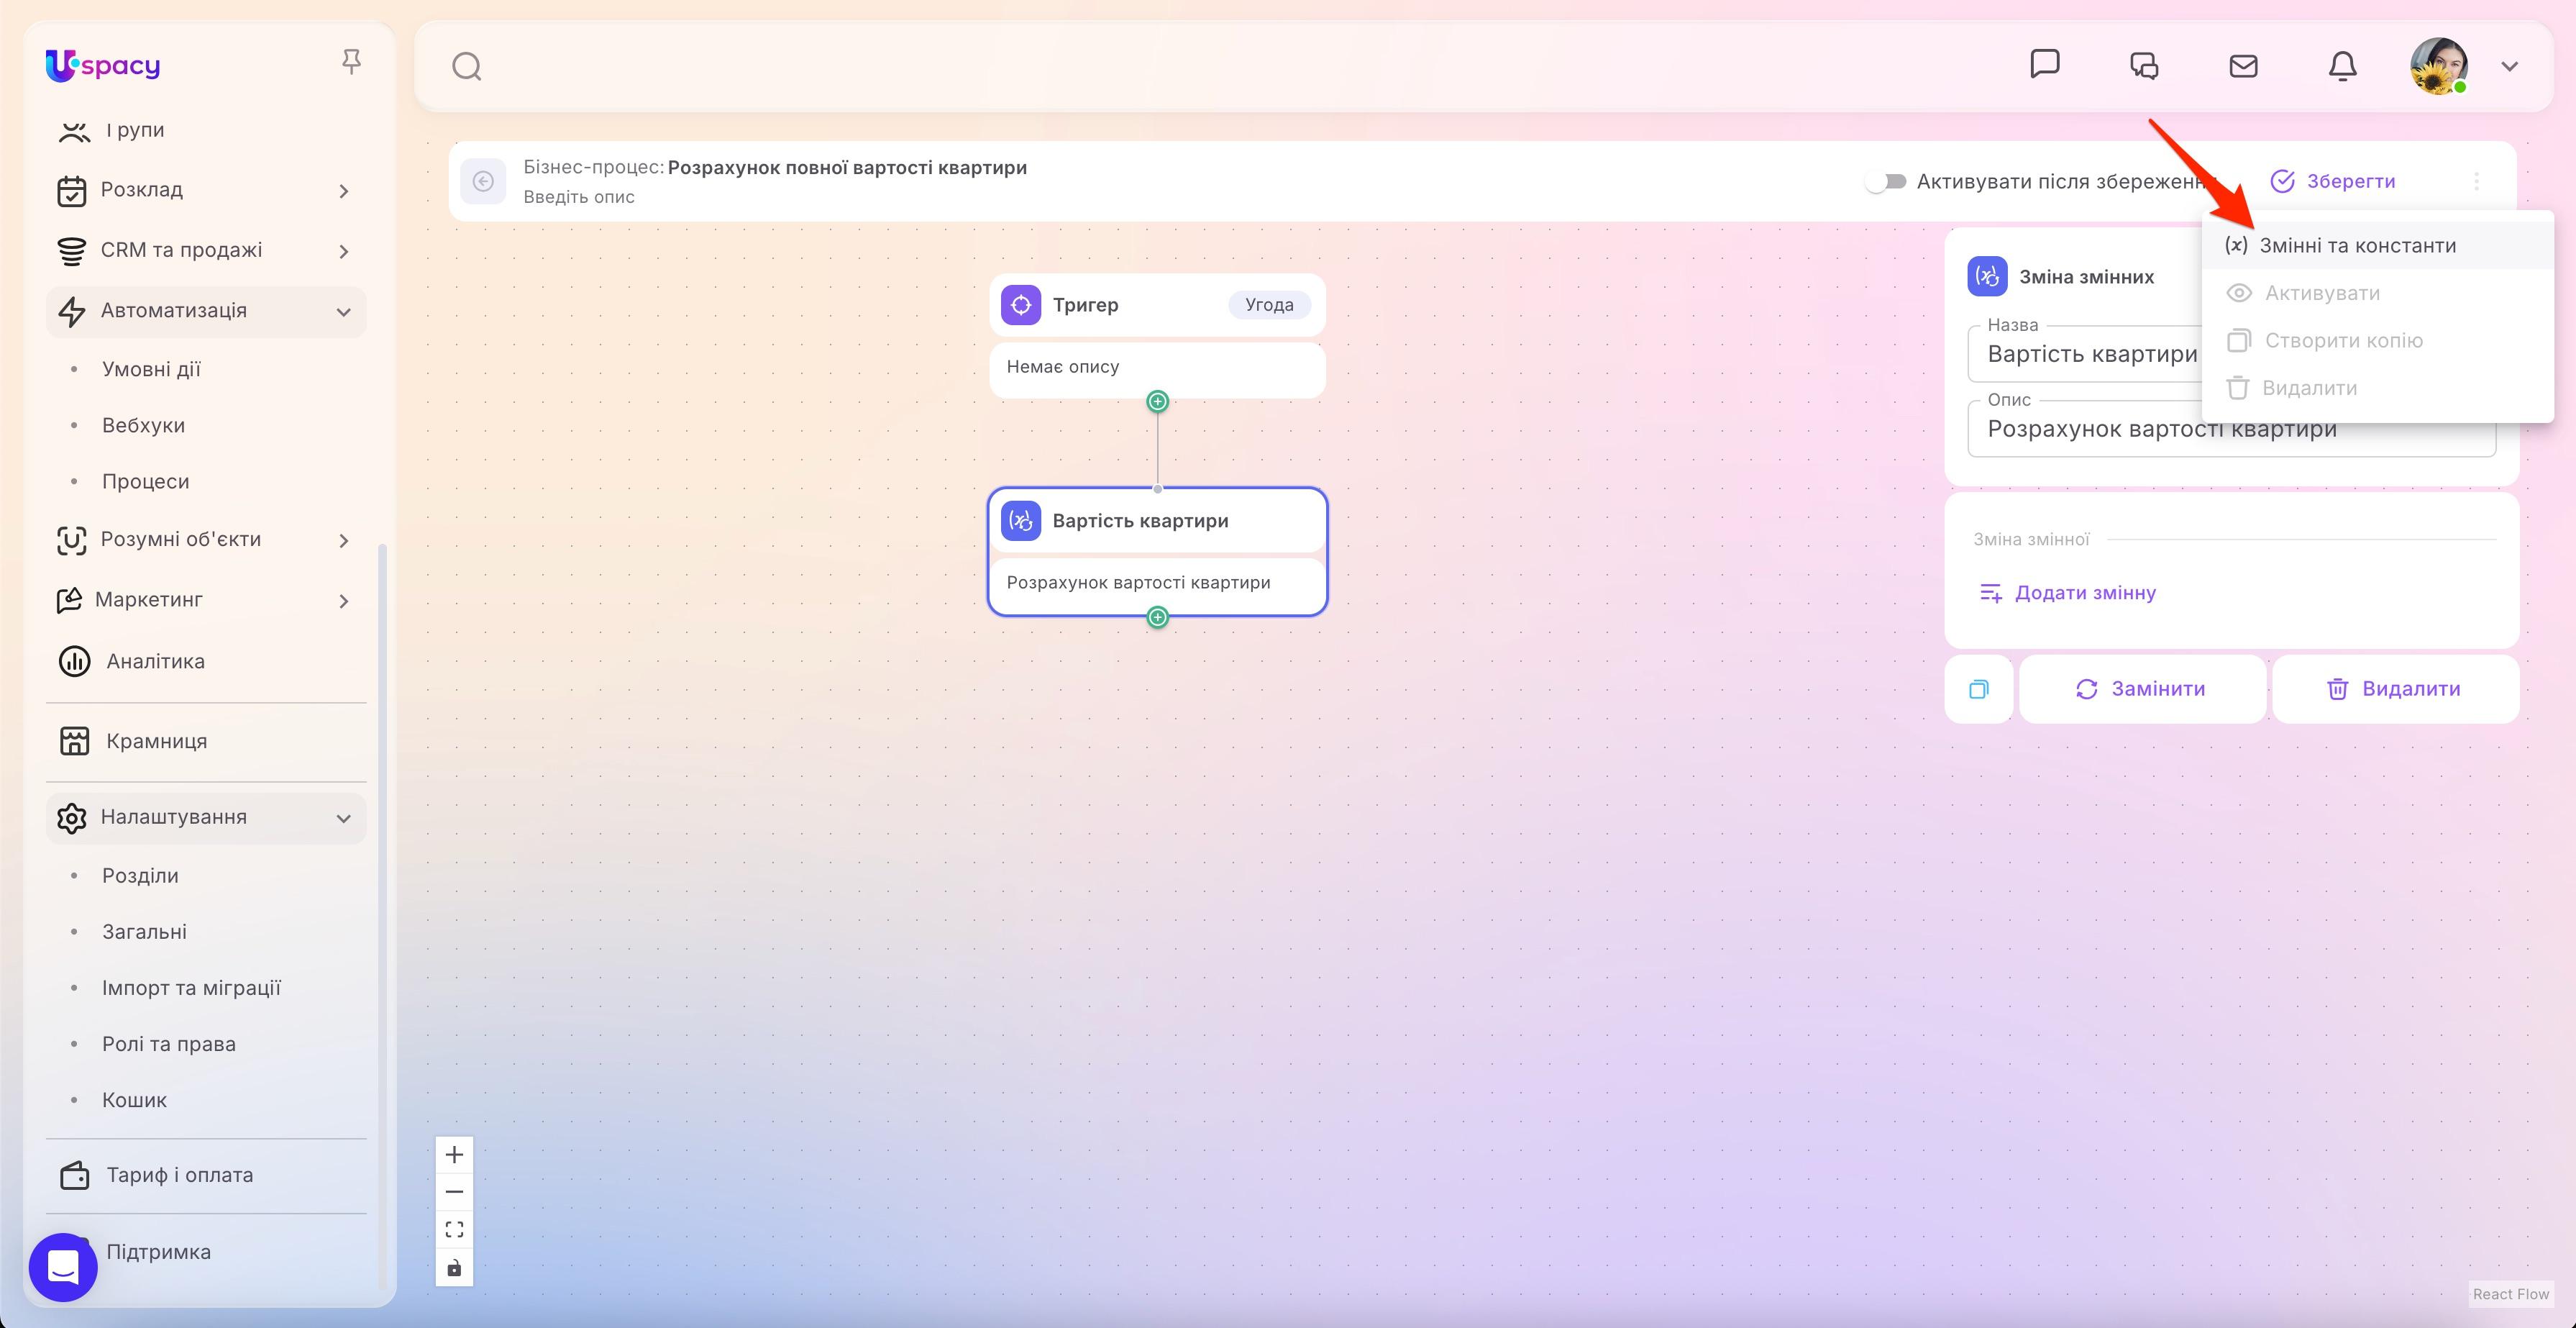Pin the sidebar with the pin icon
This screenshot has width=2576, height=1328.
click(351, 62)
